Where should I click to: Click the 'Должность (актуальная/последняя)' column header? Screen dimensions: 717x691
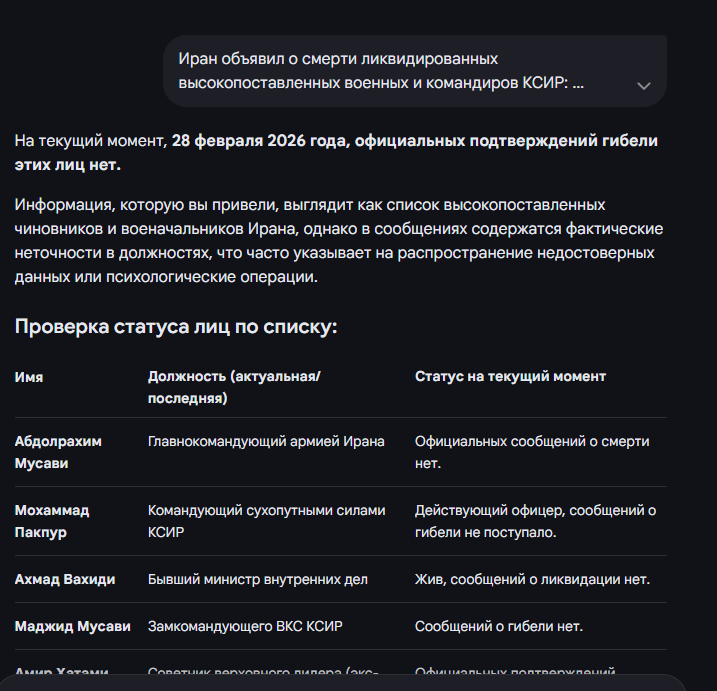(234, 387)
